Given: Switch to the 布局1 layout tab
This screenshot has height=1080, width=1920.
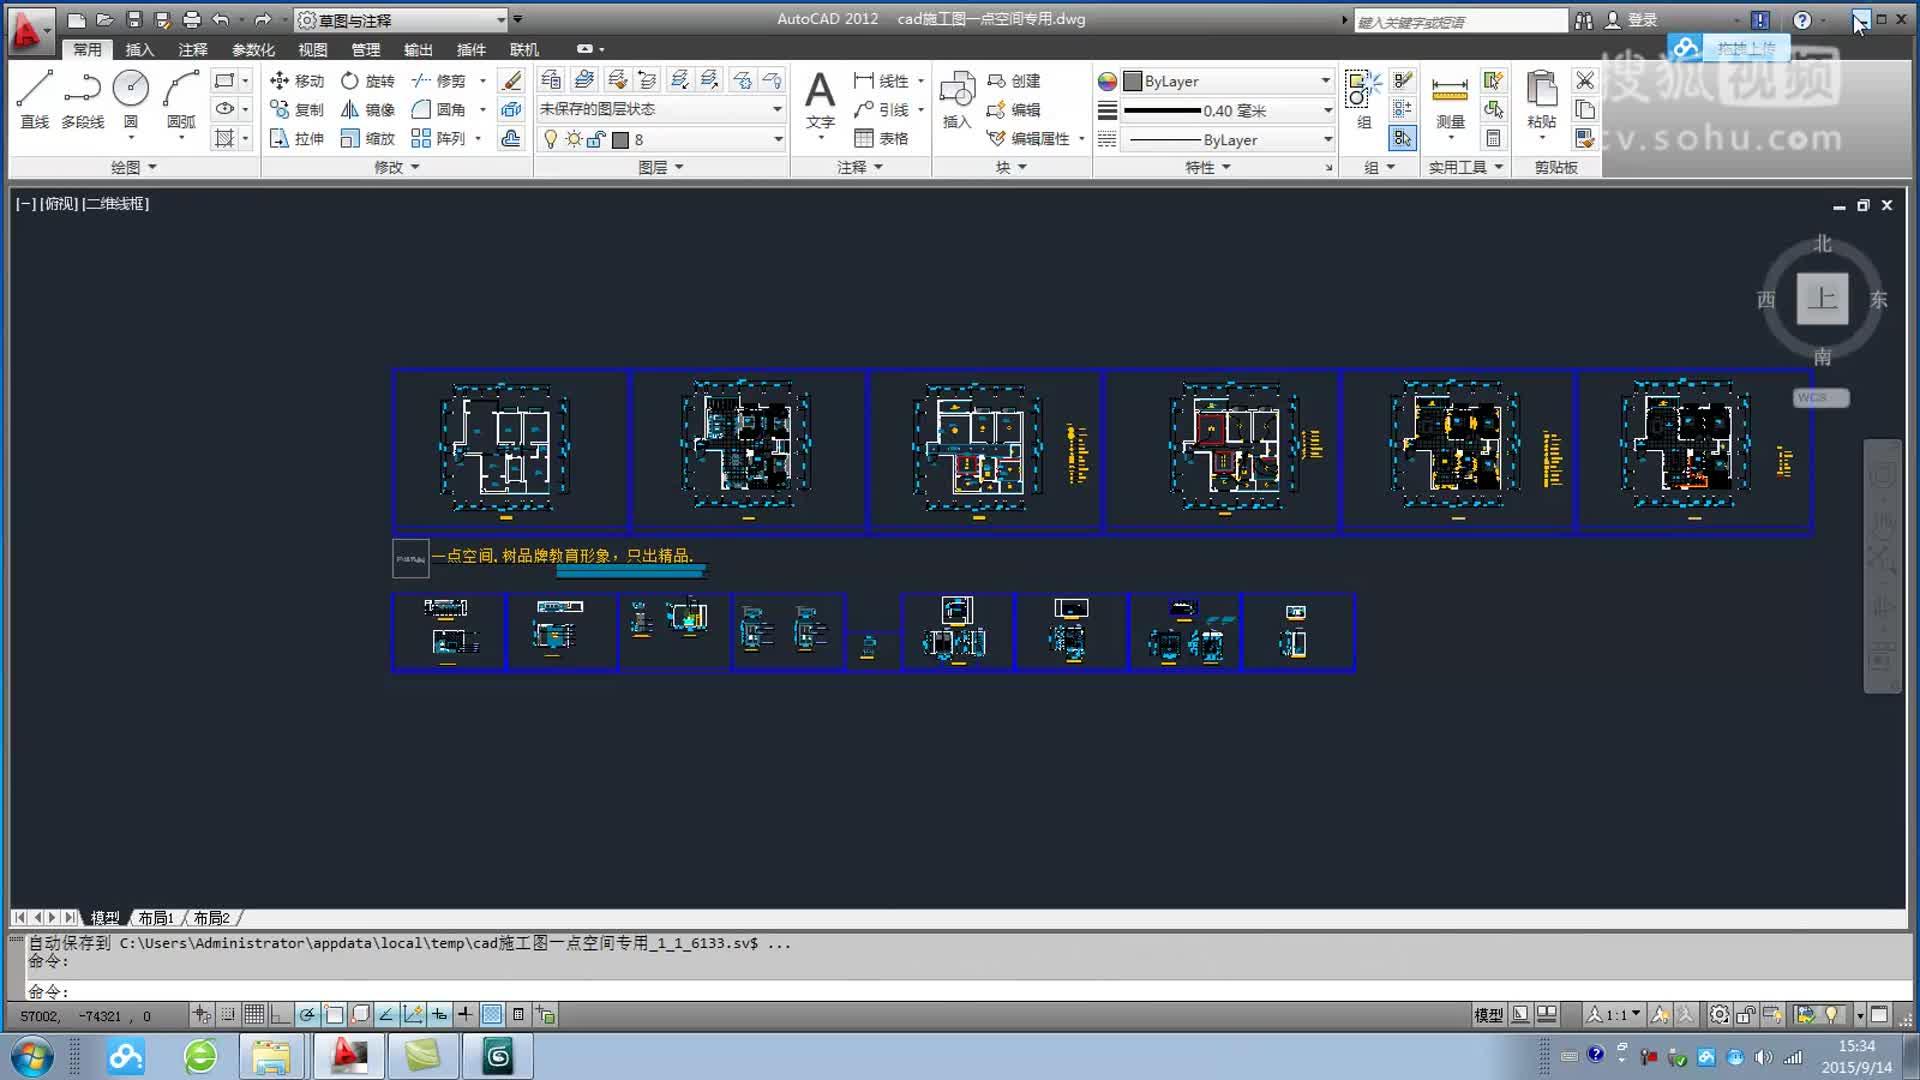Looking at the screenshot, I should point(156,918).
